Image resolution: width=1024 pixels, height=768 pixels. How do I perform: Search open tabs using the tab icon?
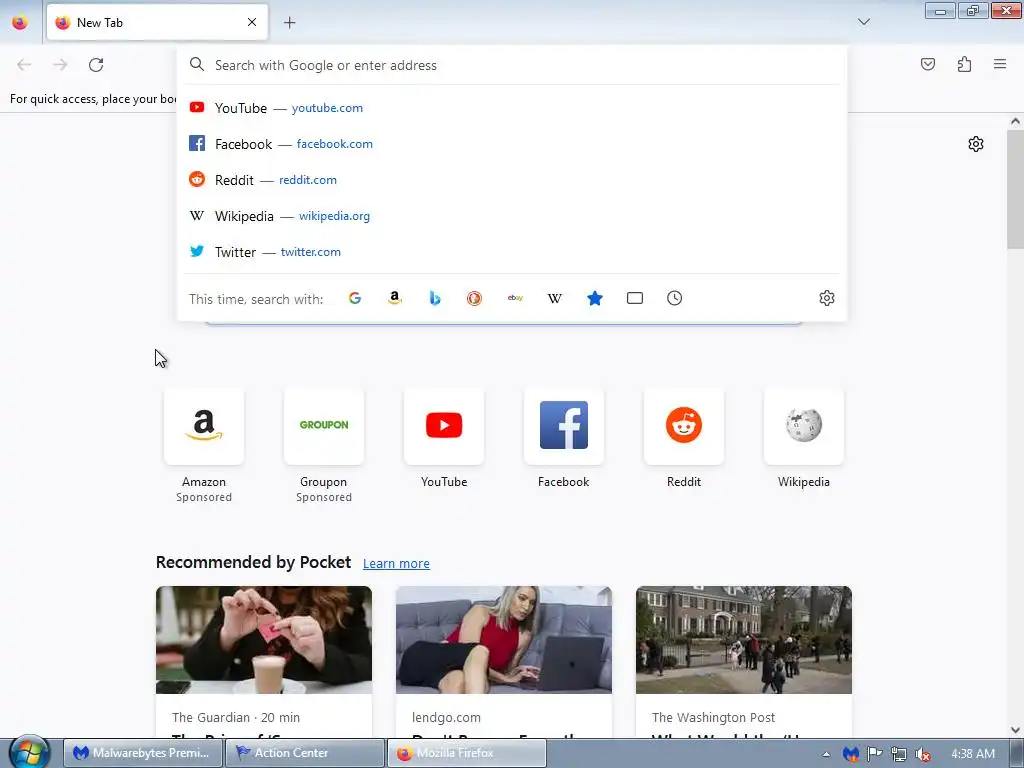pyautogui.click(x=635, y=298)
